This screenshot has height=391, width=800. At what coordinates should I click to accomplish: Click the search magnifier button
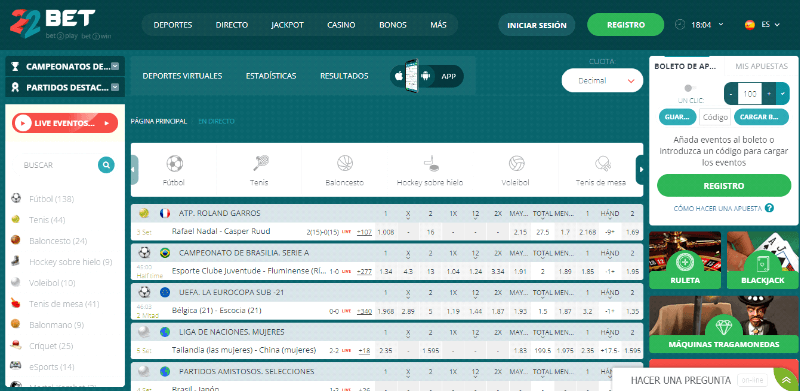point(106,165)
